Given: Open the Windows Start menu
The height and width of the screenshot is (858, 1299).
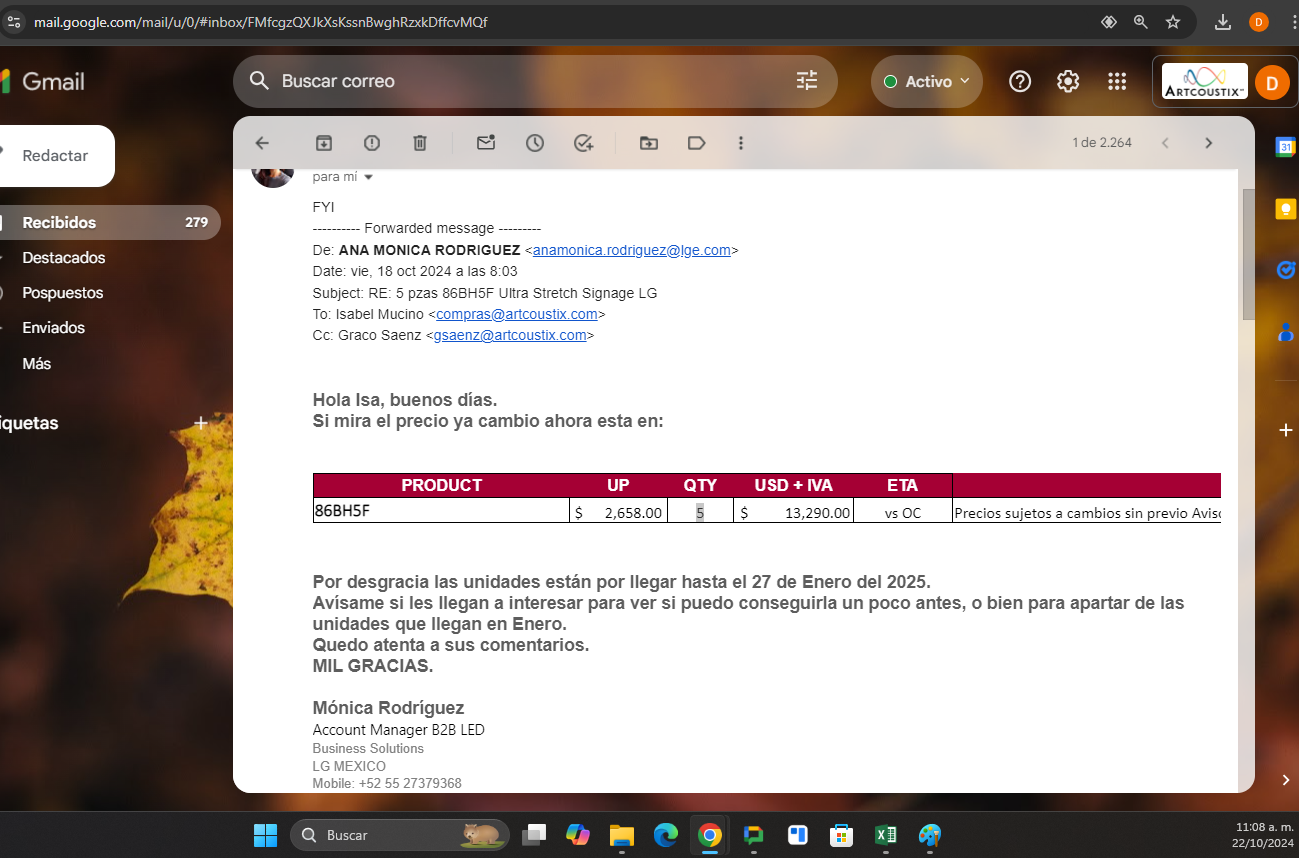Looking at the screenshot, I should pos(265,834).
